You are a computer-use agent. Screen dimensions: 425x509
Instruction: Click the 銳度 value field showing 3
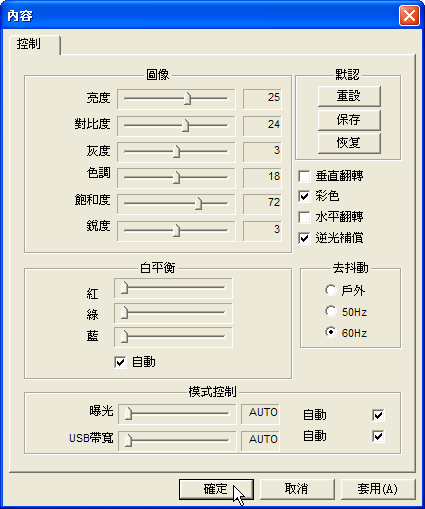262,231
